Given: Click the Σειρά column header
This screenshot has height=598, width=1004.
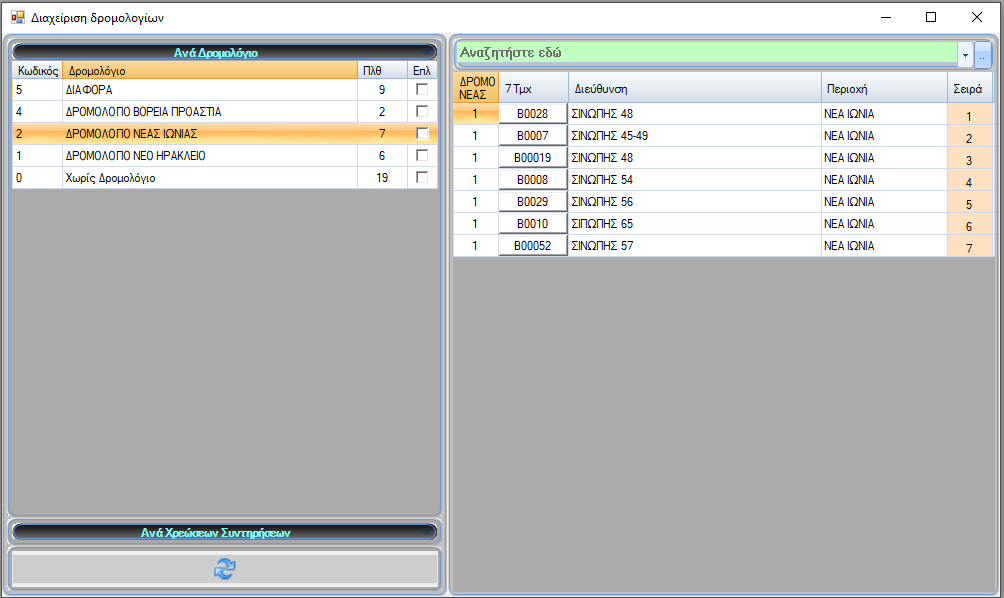Looking at the screenshot, I should (969, 88).
